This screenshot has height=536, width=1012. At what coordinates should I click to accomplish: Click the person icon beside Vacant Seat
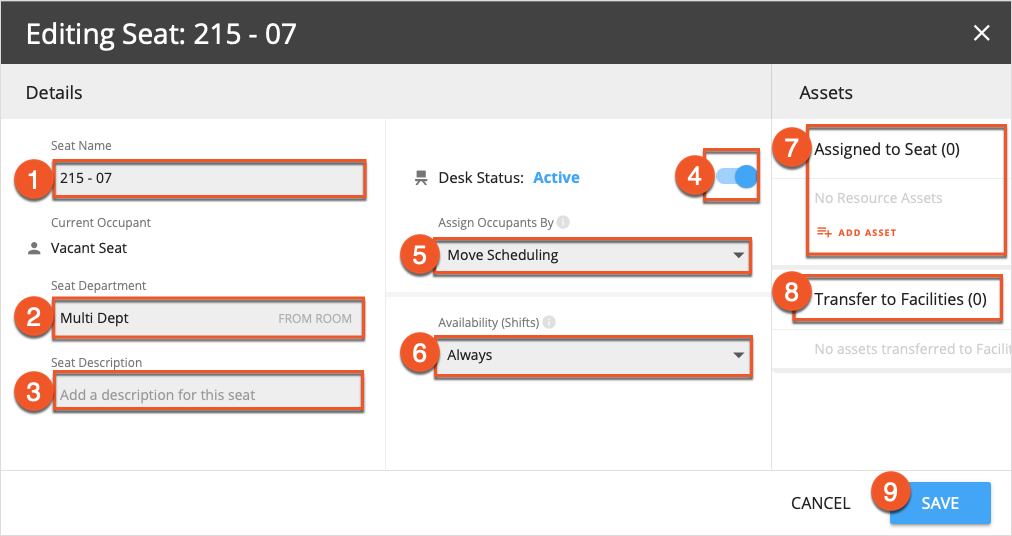(x=33, y=248)
